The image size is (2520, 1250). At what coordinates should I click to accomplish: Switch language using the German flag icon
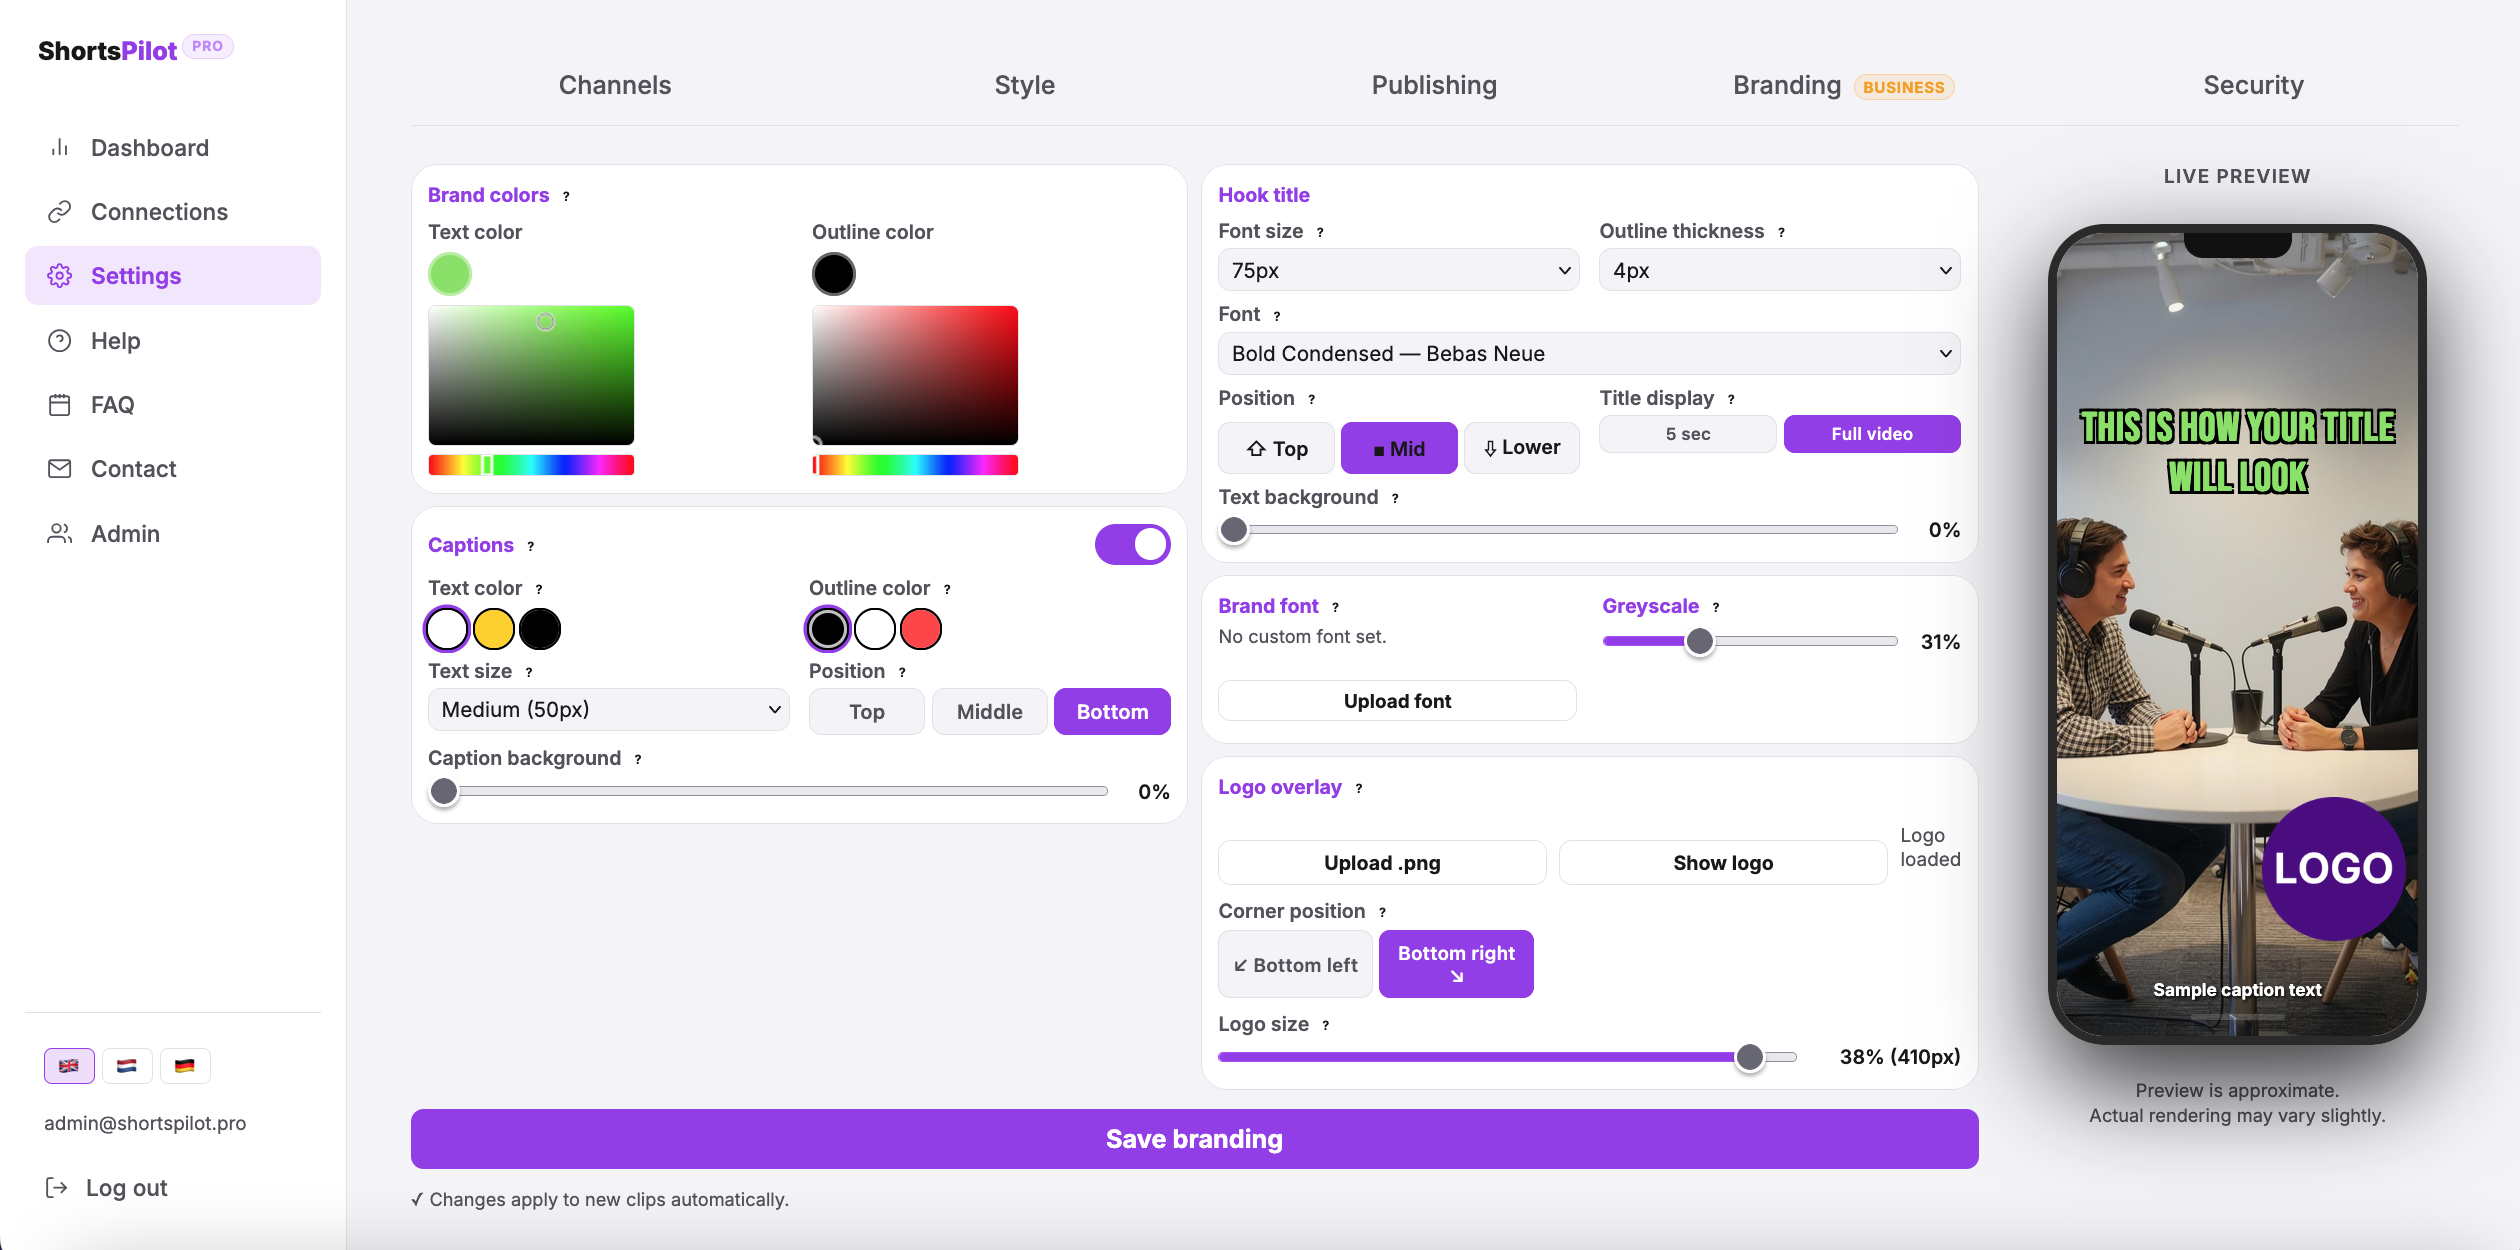pyautogui.click(x=185, y=1065)
